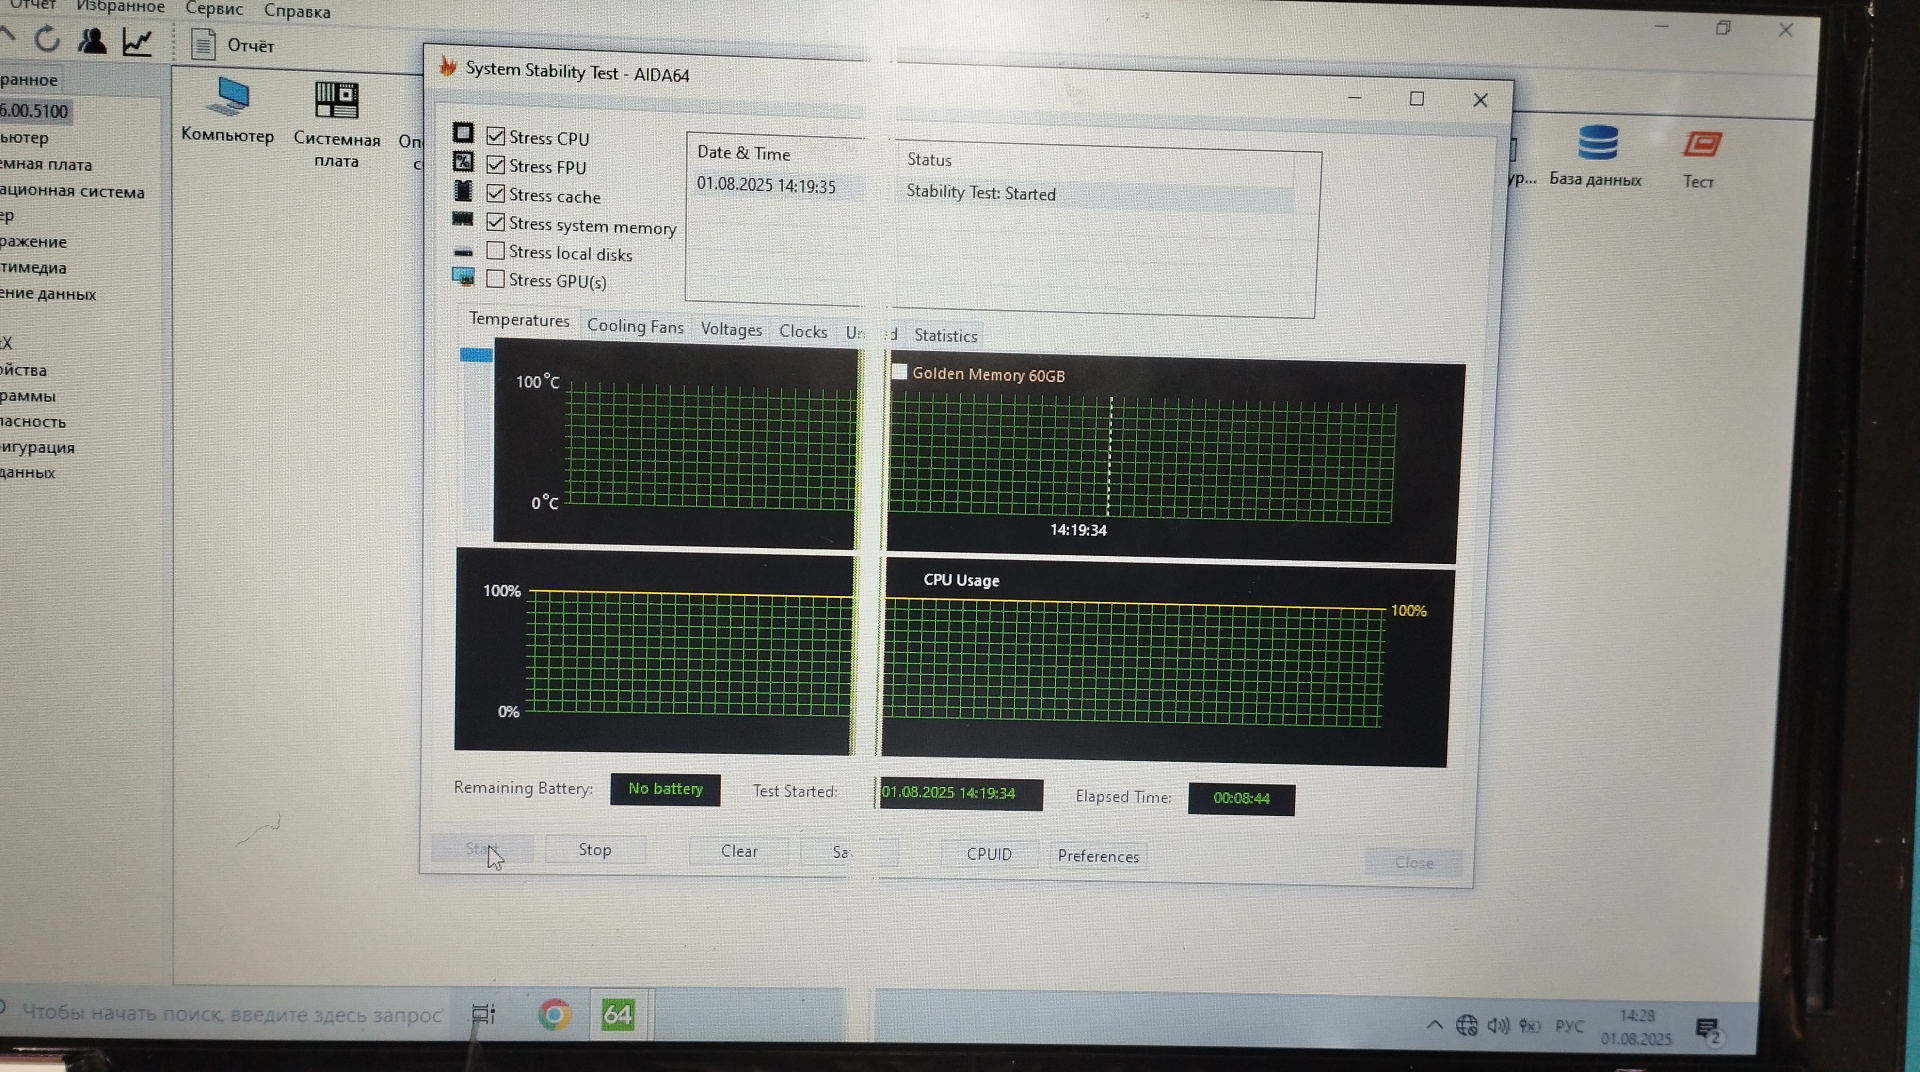Enable the Stress GPU(s) checkbox

point(495,279)
